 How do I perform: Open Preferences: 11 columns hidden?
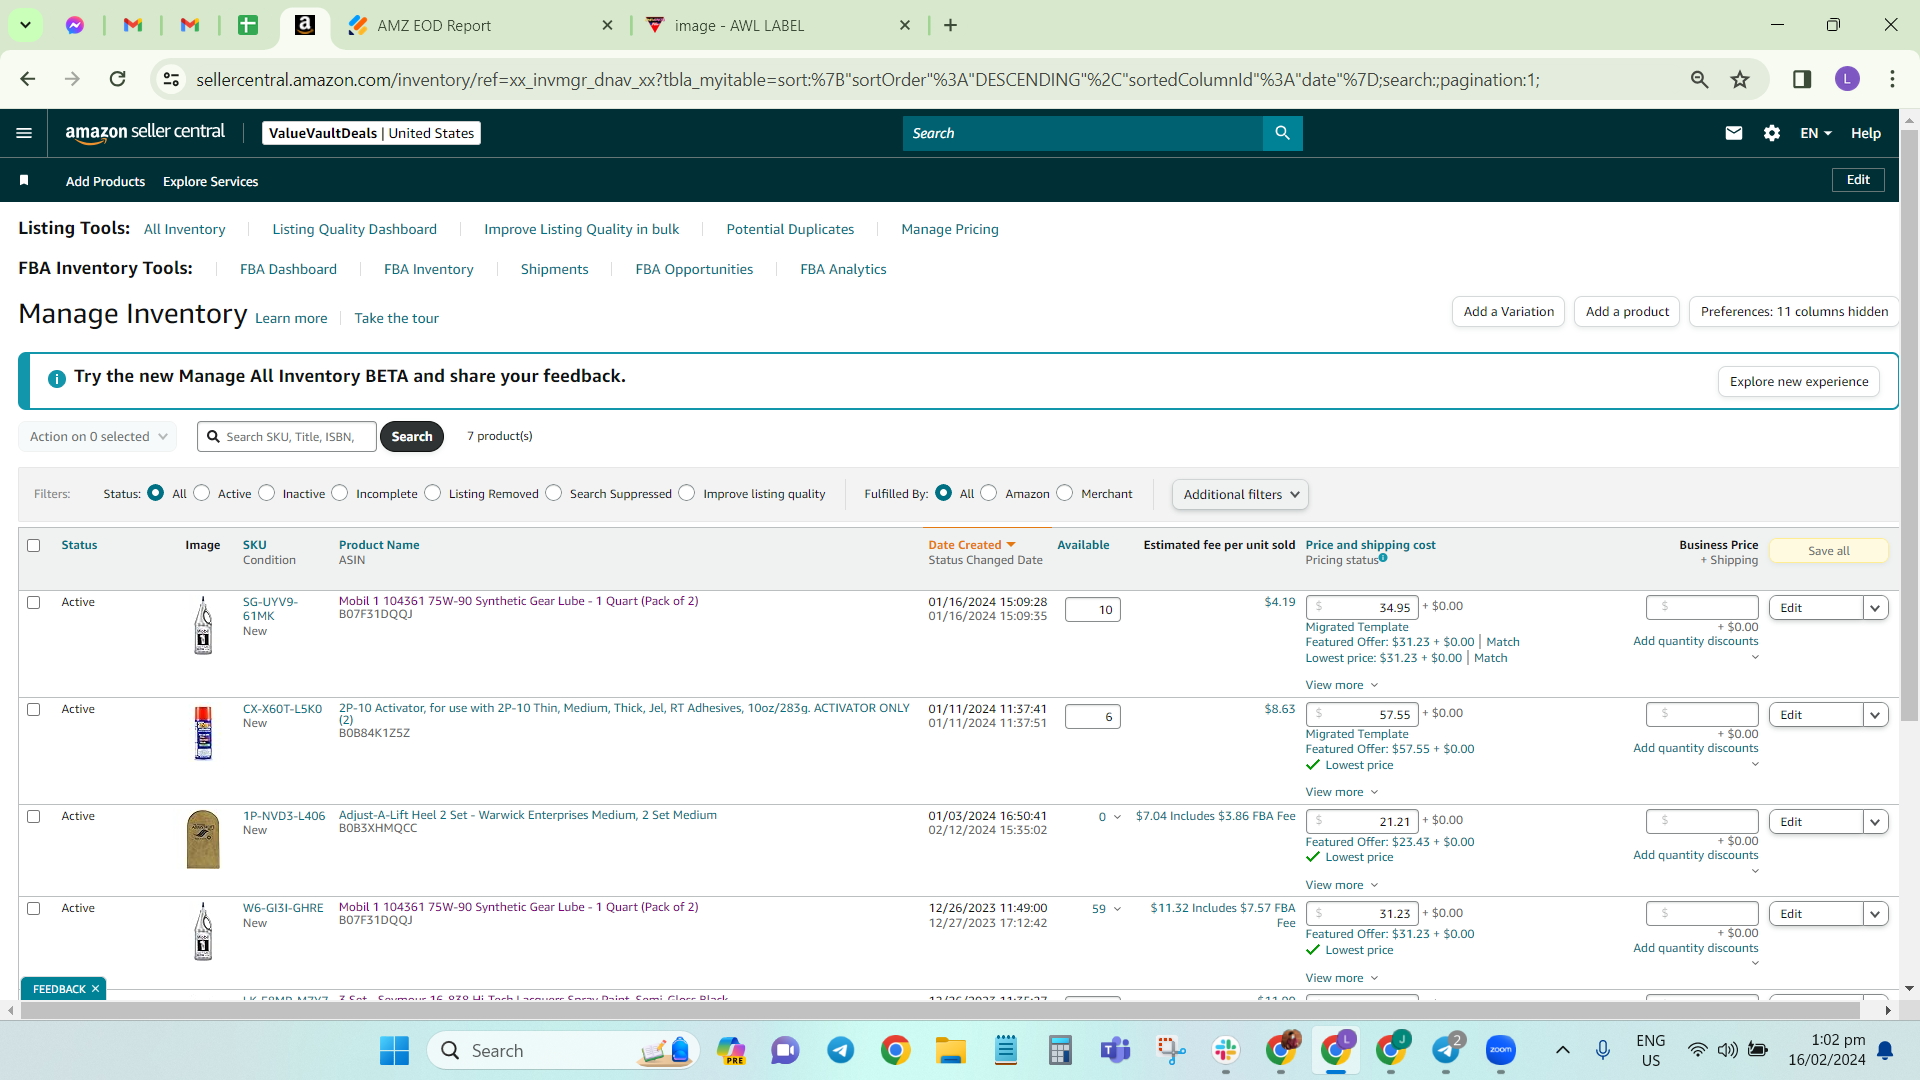point(1794,312)
